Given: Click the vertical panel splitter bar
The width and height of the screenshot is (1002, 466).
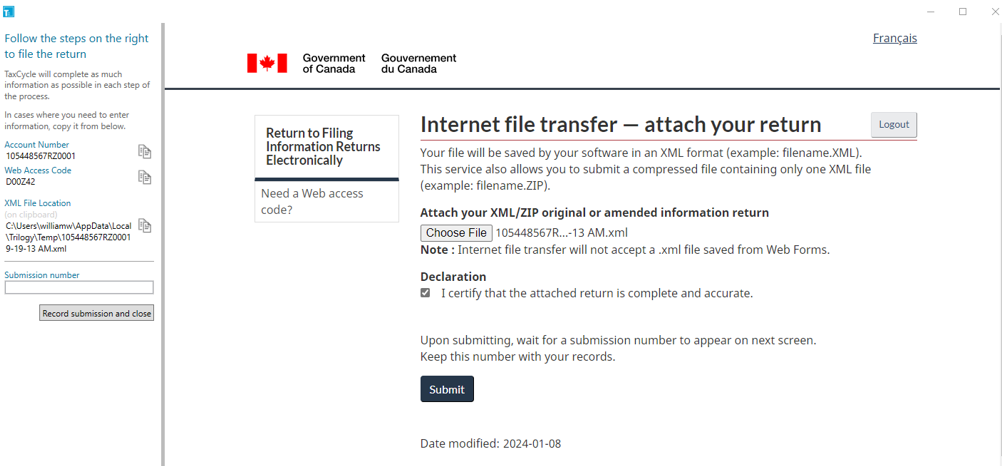Looking at the screenshot, I should pos(162,243).
